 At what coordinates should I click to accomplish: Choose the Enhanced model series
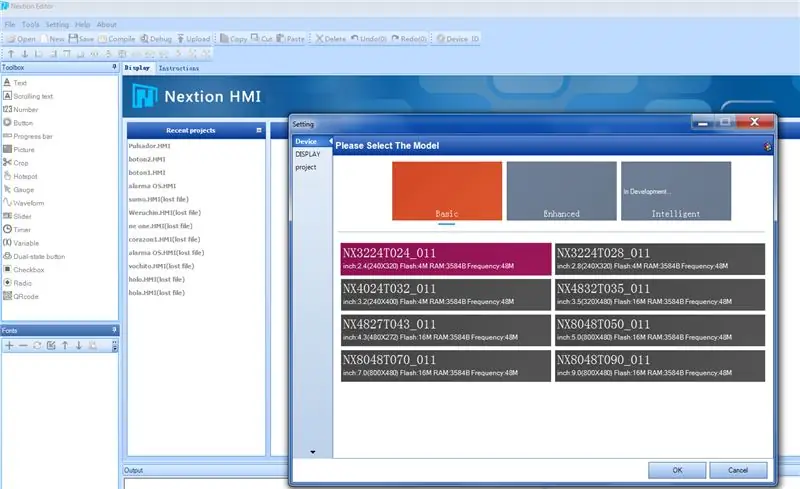click(x=561, y=191)
